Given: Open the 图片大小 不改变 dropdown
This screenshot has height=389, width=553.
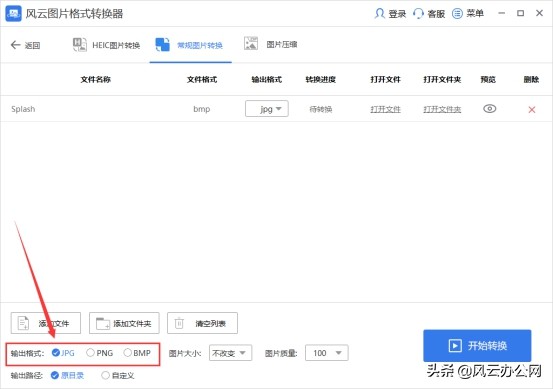Looking at the screenshot, I should [230, 353].
